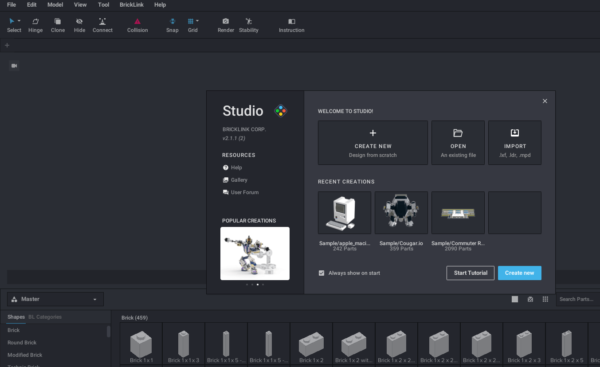Activate the Hide tool
600x367 pixels.
[79, 25]
